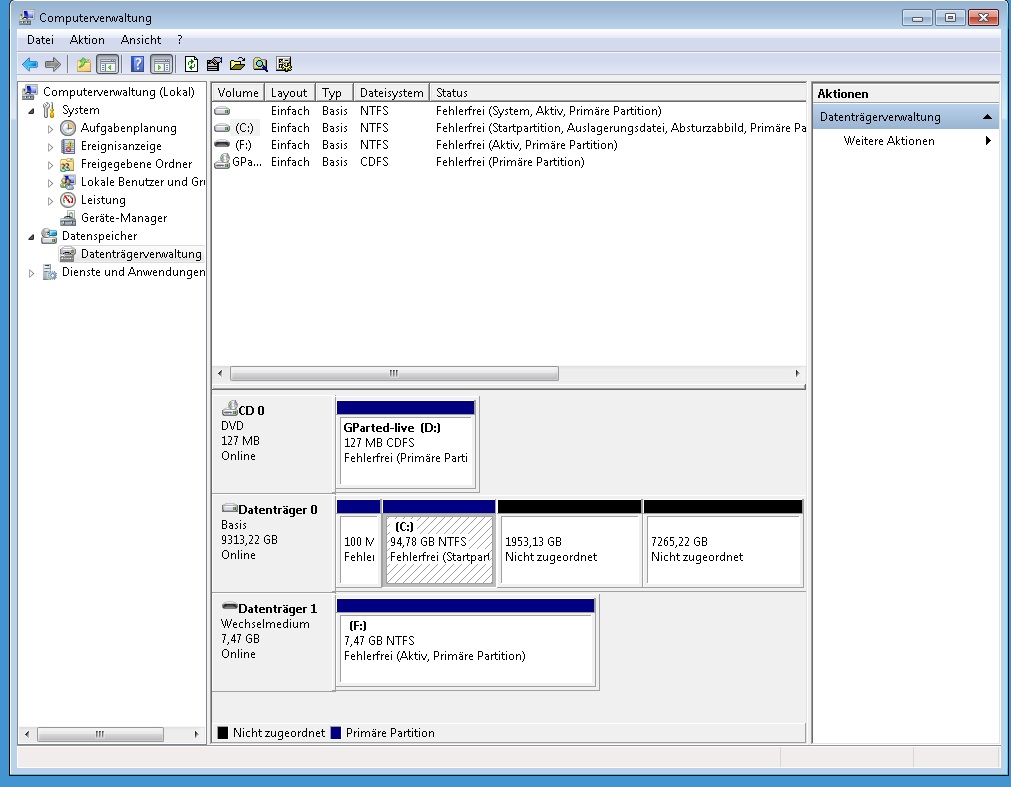This screenshot has height=787, width=1011.
Task: Select the Ereignisanzeige icon
Action: (x=68, y=146)
